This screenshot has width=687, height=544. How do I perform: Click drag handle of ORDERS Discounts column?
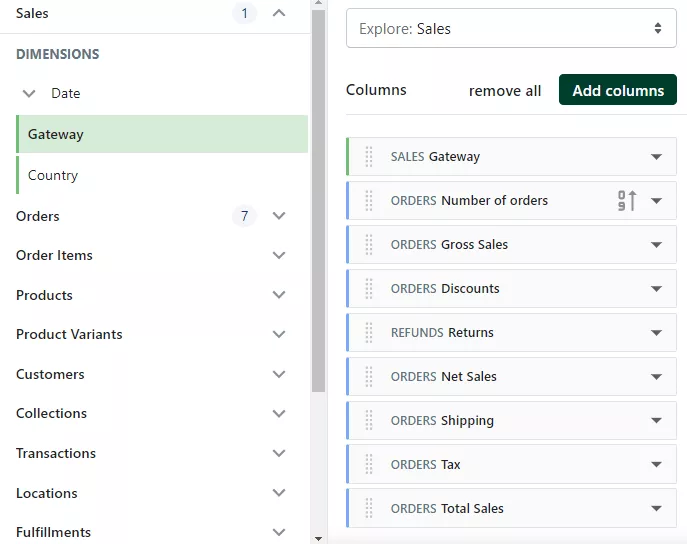369,289
